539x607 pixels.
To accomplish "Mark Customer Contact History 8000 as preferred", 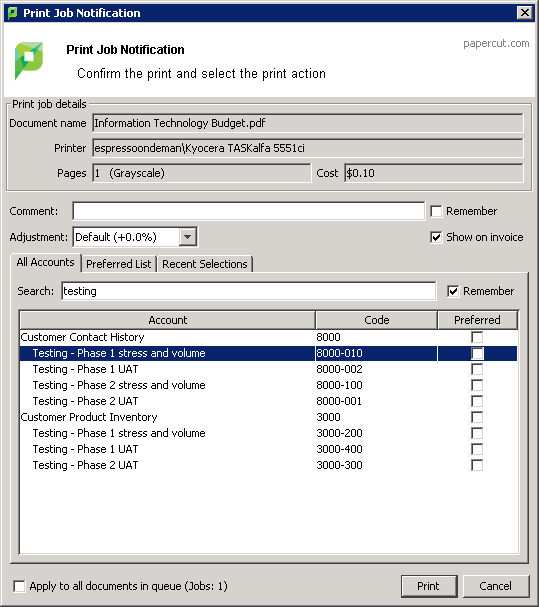I will [477, 337].
